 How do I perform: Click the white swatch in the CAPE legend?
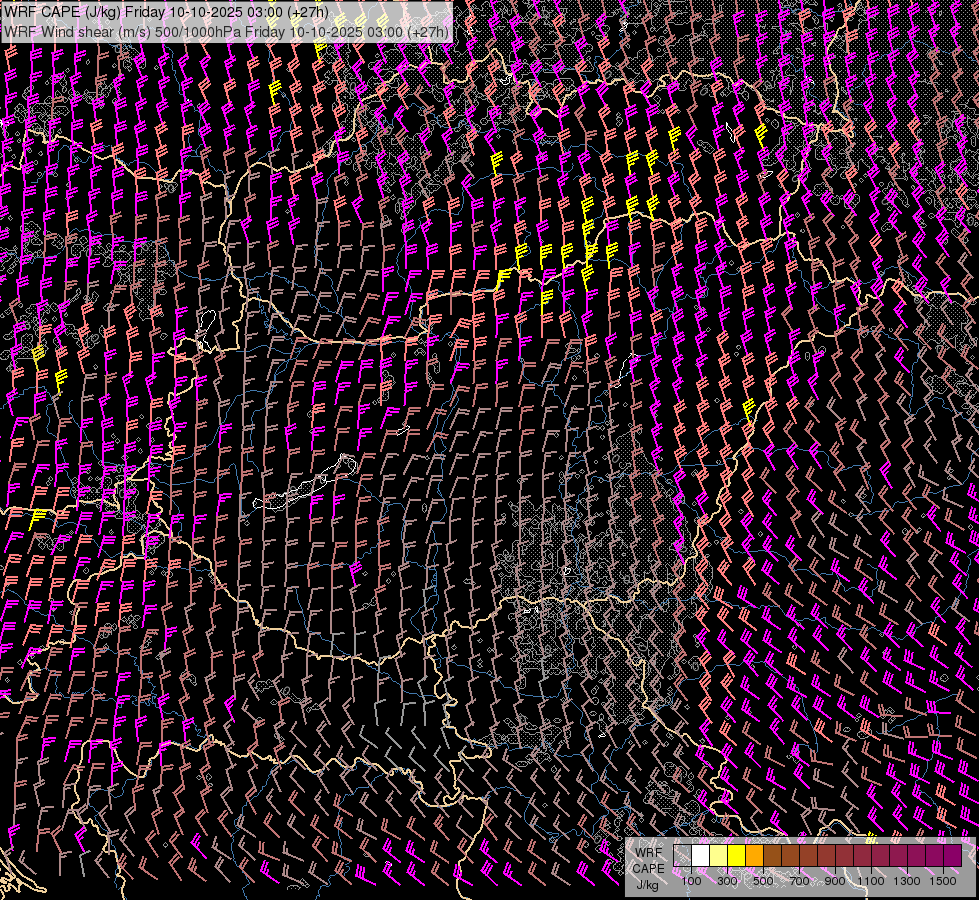point(700,856)
